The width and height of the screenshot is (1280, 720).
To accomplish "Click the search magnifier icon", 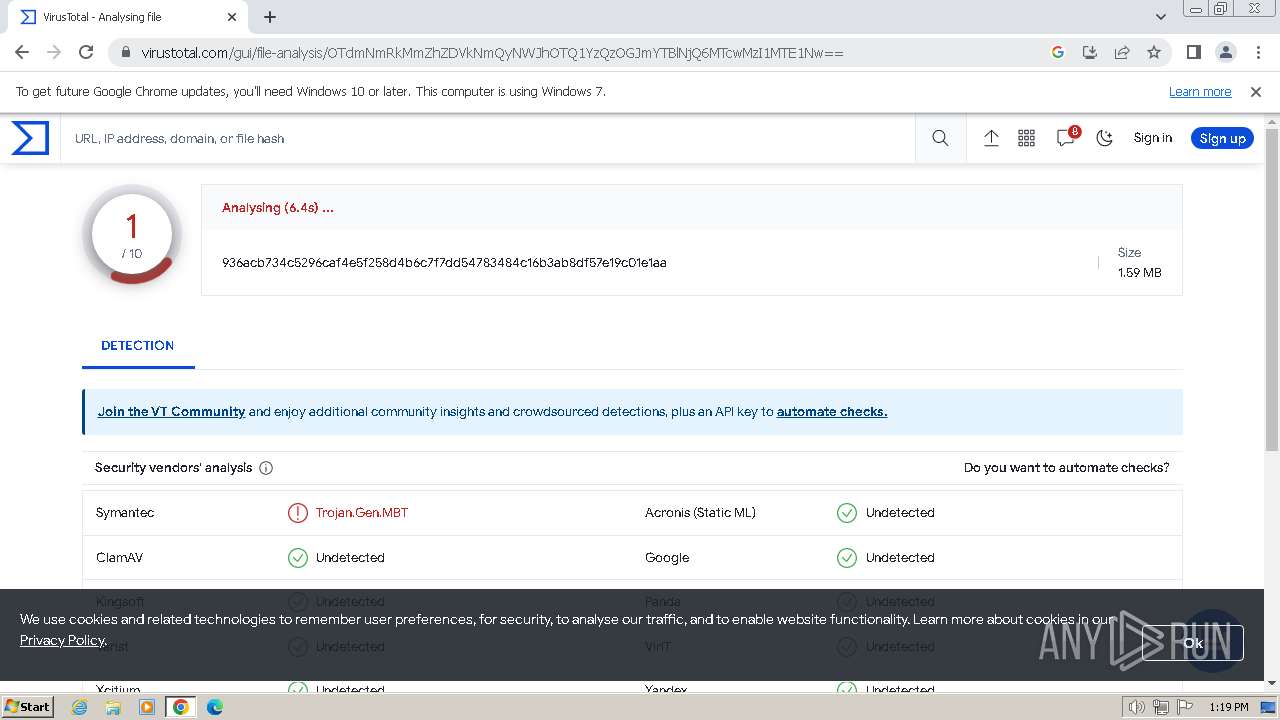I will [940, 139].
